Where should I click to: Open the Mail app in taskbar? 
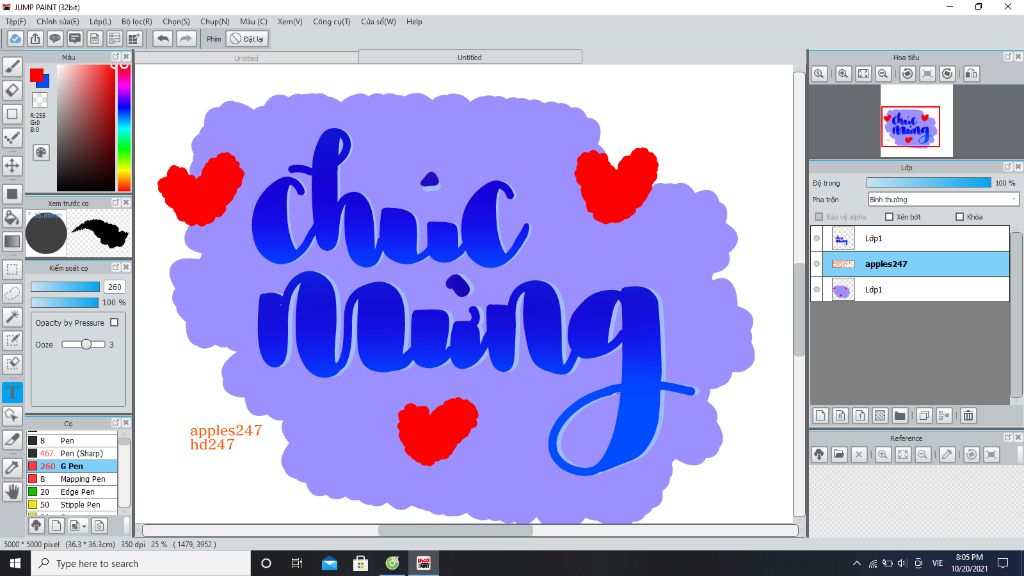[x=329, y=563]
